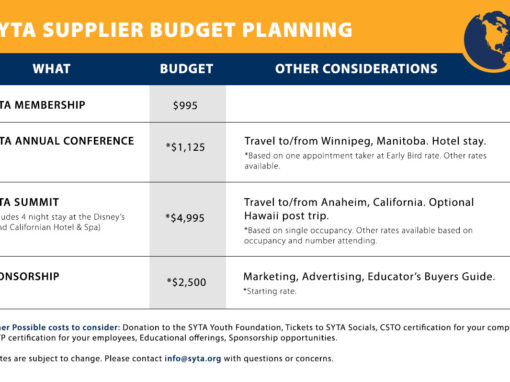The image size is (510, 382).
Task: Open the info@syta.org email link
Action: point(193,359)
